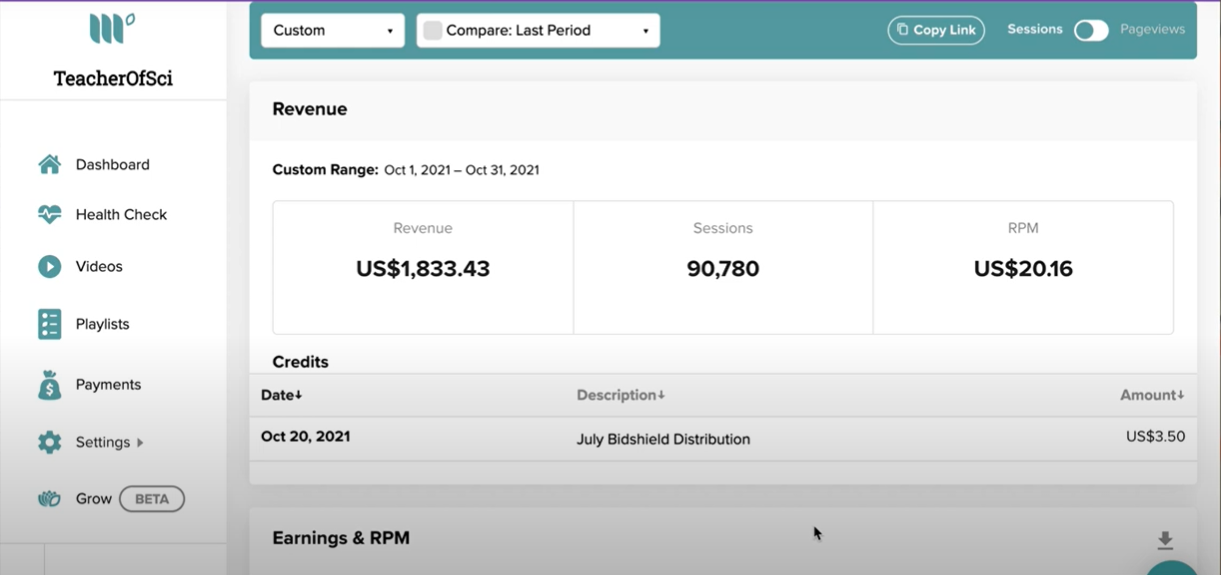This screenshot has height=575, width=1221.
Task: Click the Pageviews label
Action: tap(1152, 29)
